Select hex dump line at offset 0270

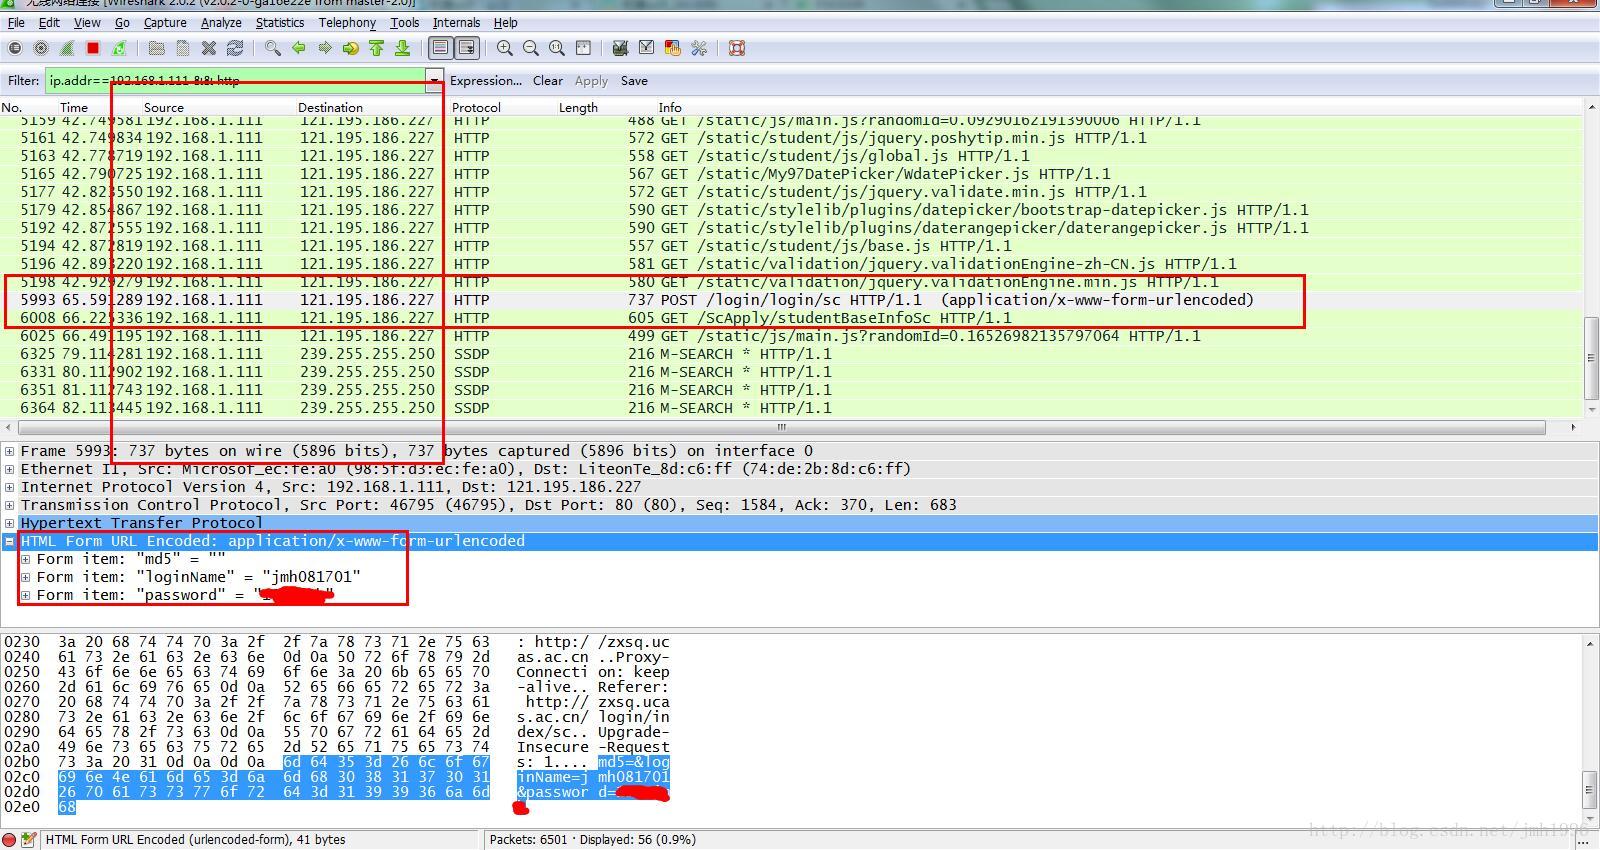[337, 702]
